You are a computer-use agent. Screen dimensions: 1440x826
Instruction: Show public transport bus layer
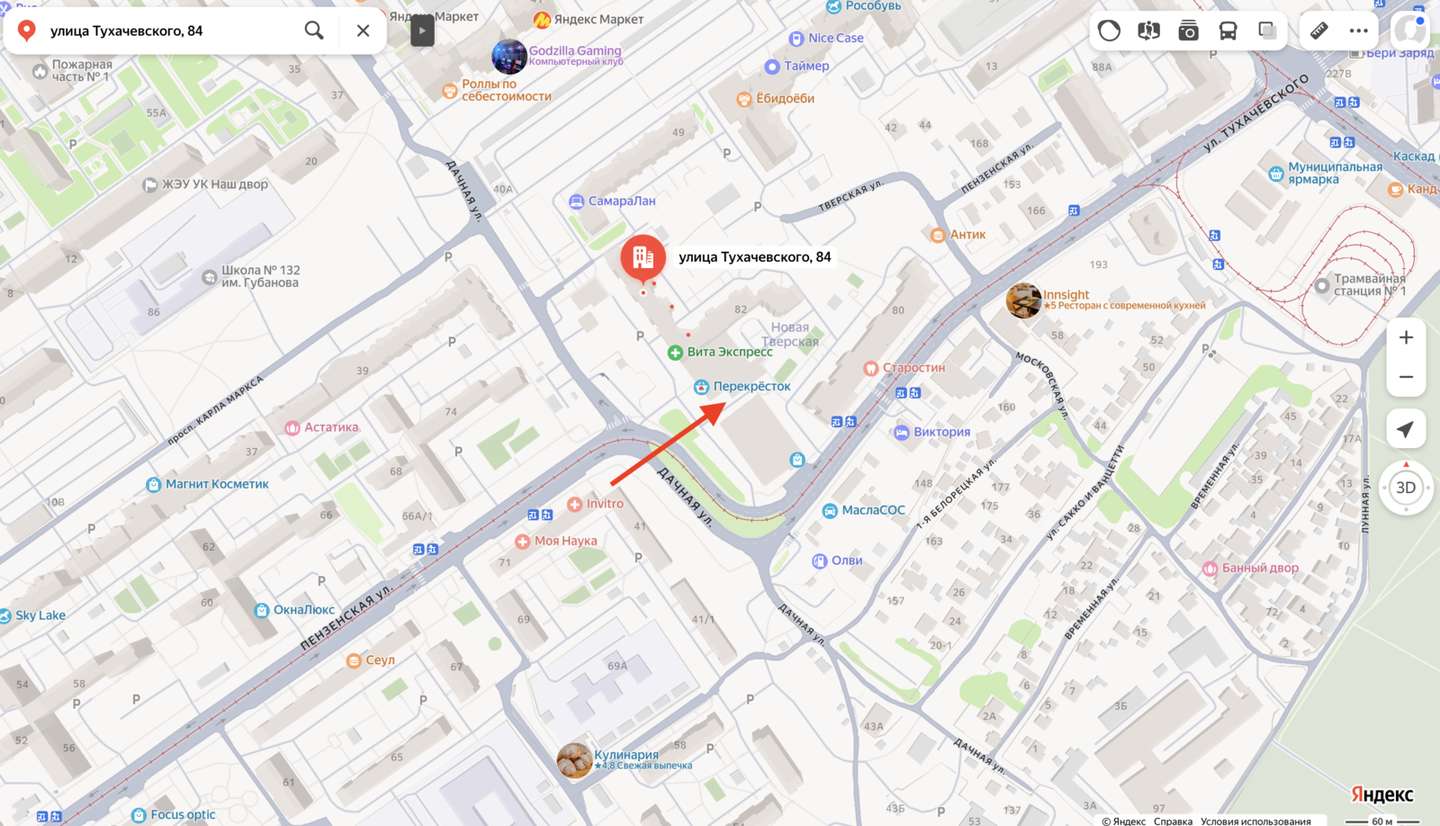[x=1228, y=30]
